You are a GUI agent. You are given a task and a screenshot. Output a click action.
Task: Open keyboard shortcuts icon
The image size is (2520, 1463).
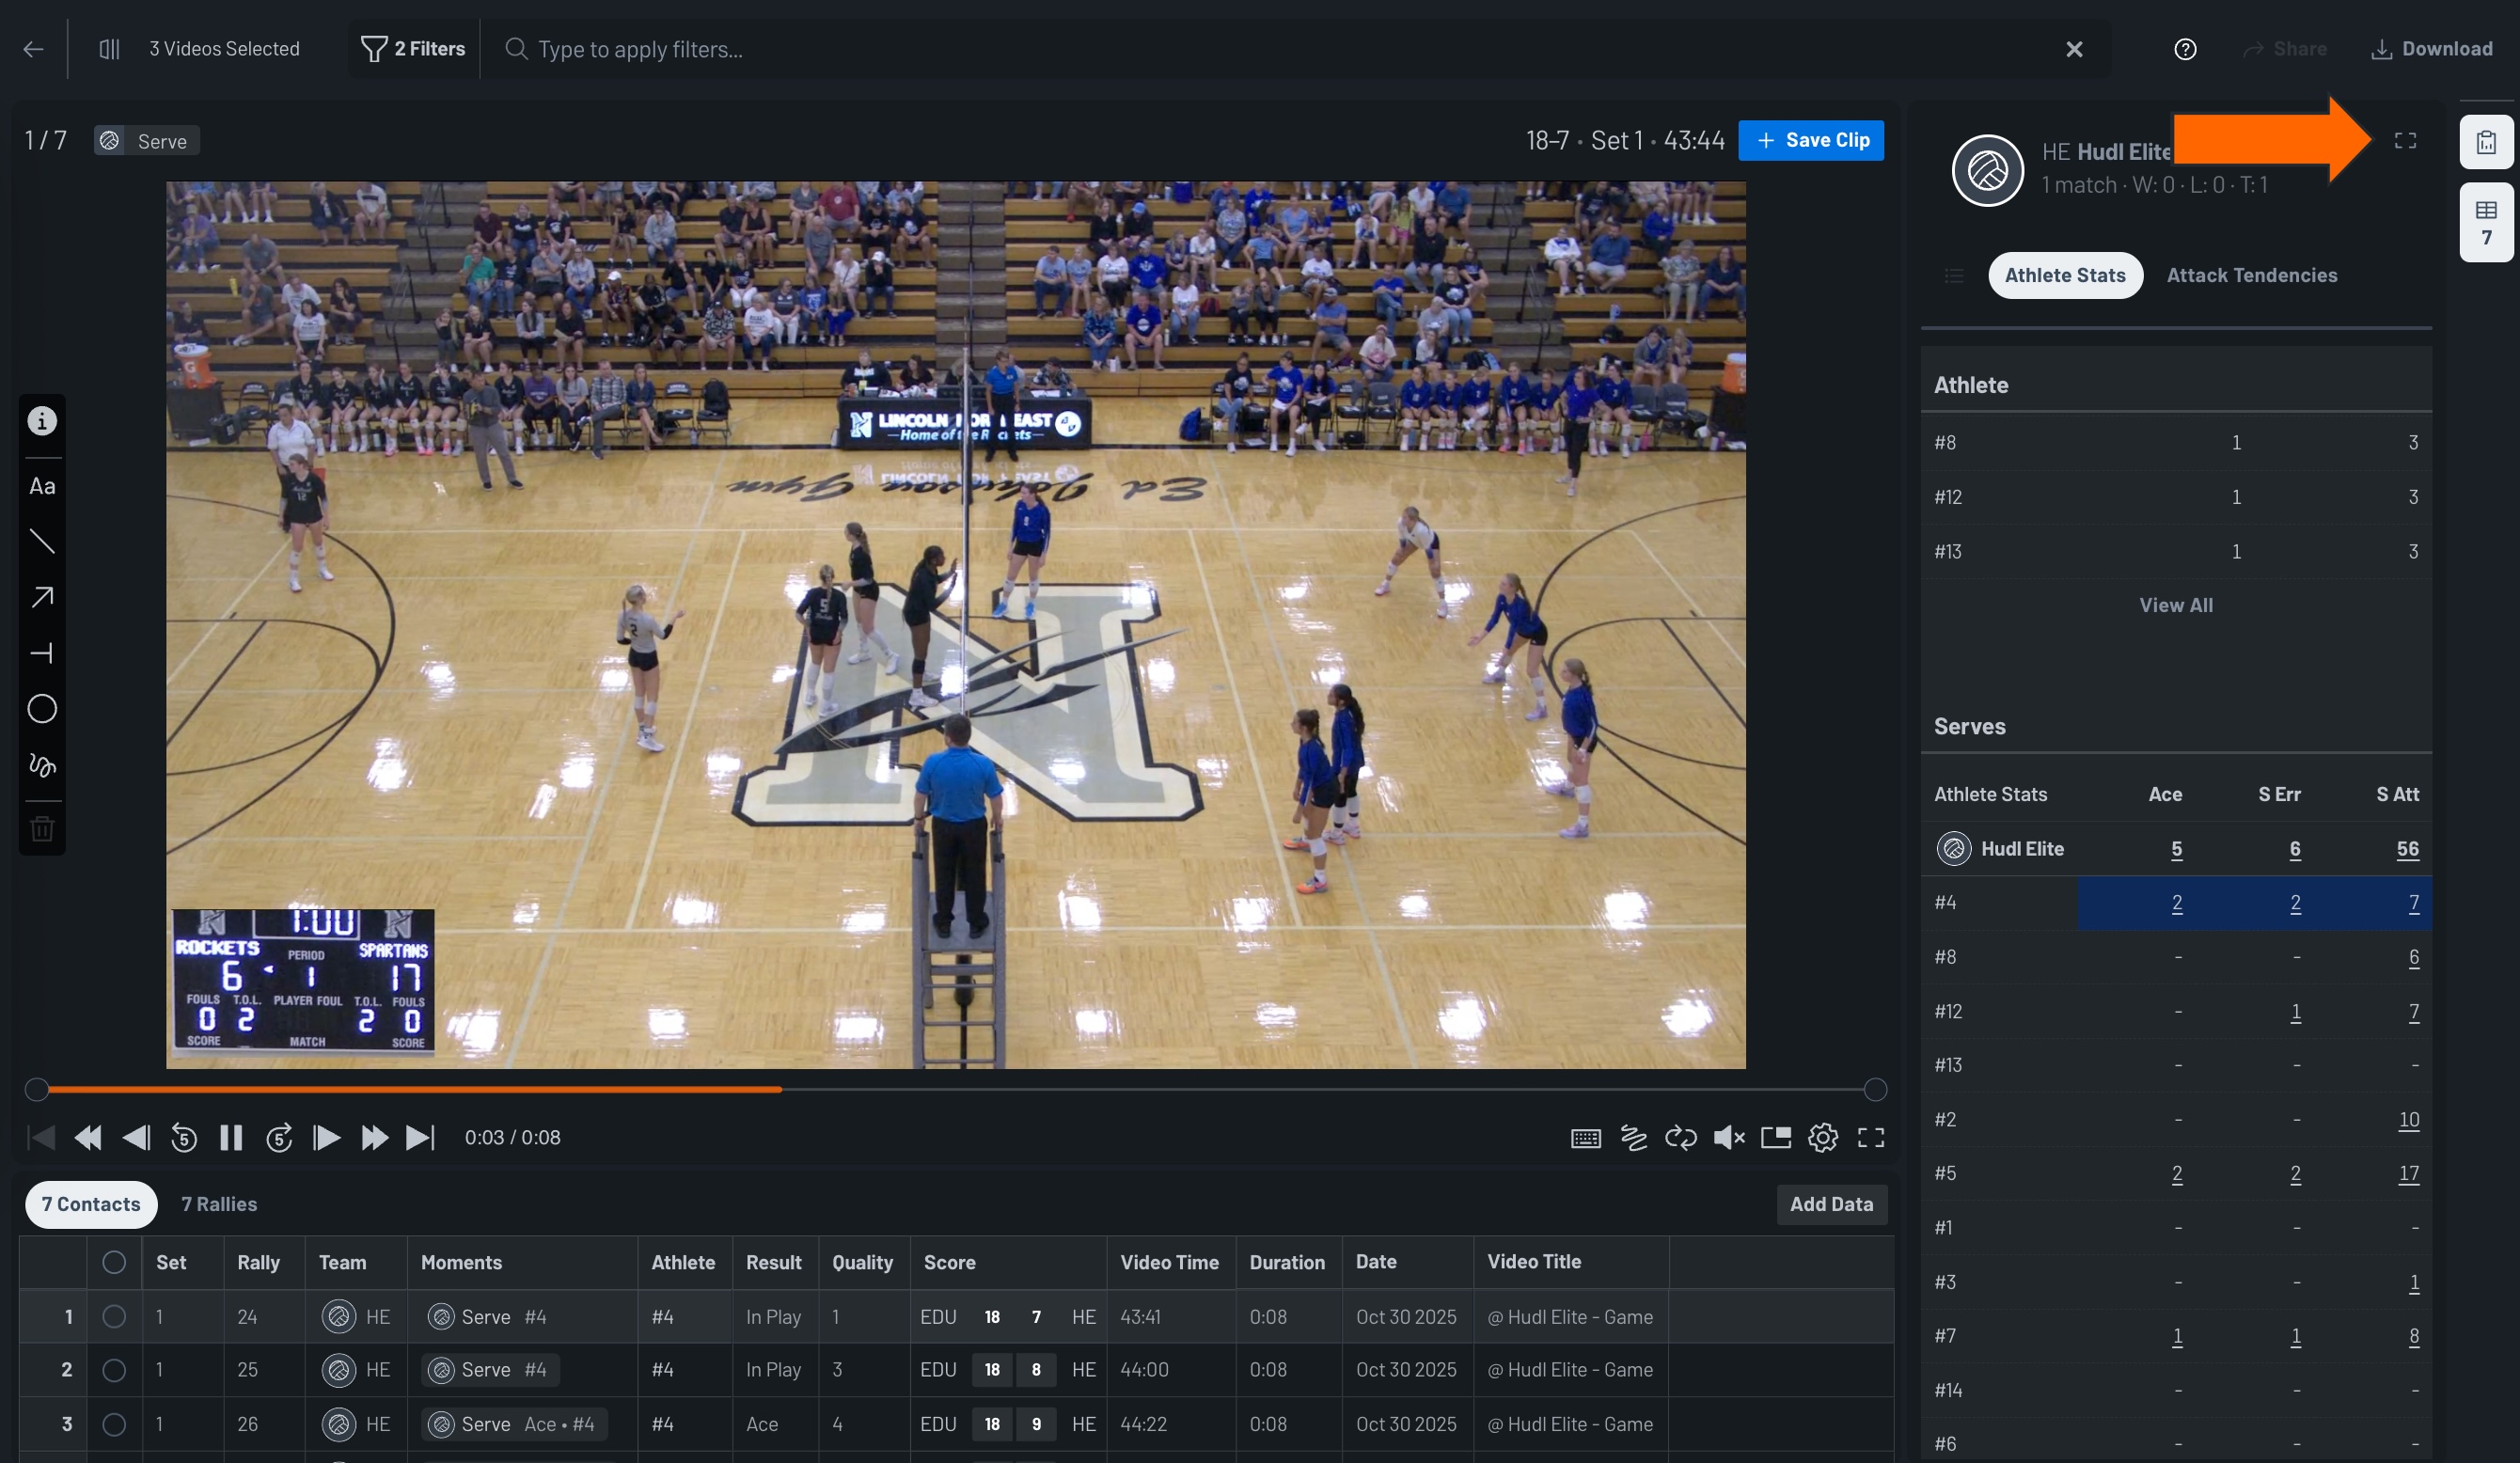point(1586,1138)
